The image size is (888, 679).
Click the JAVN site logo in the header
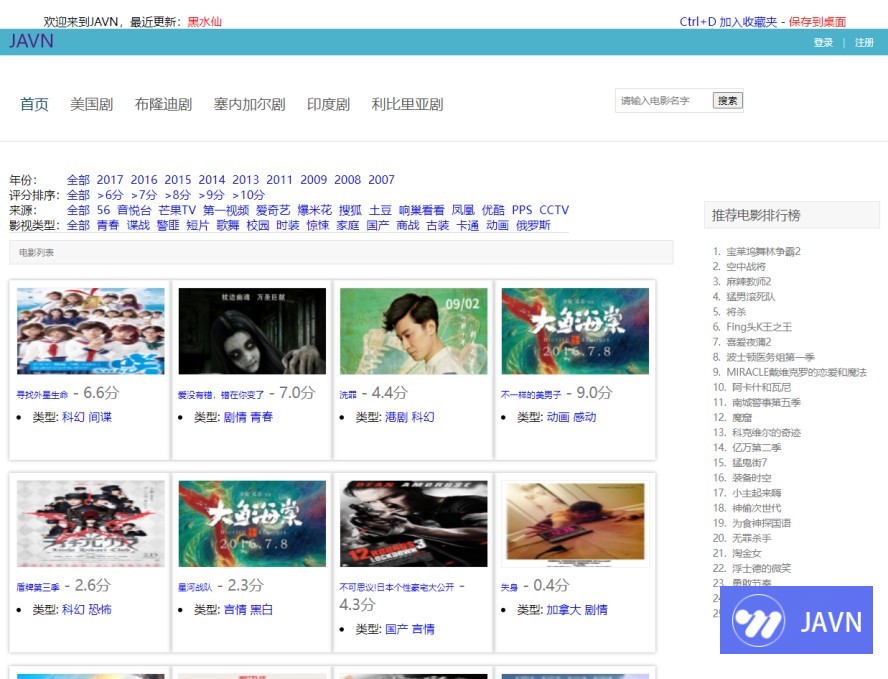pos(31,41)
